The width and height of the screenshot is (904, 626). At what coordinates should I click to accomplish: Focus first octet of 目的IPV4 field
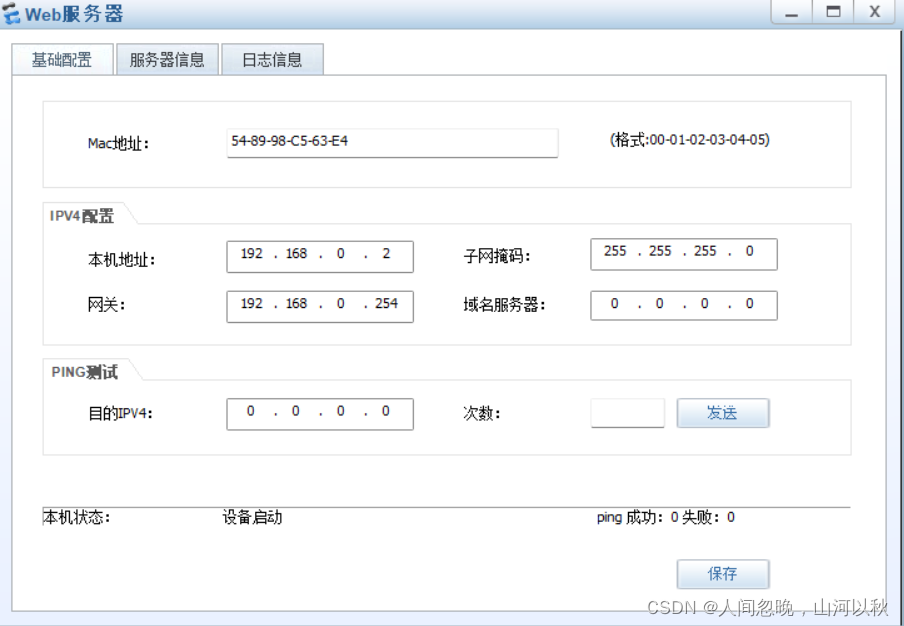pyautogui.click(x=251, y=412)
